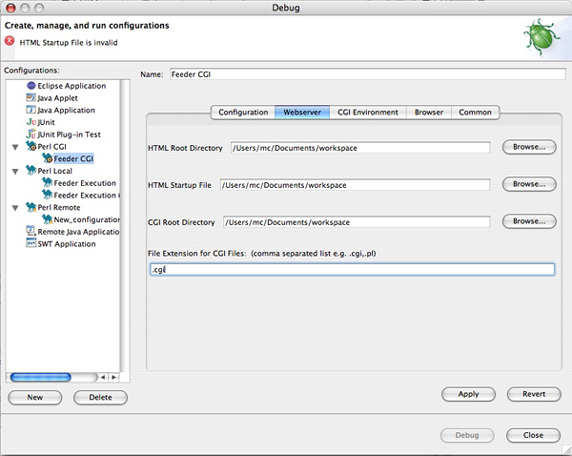572x456 pixels.
Task: Click the scroll left arrow under configurations
Action: 103,377
